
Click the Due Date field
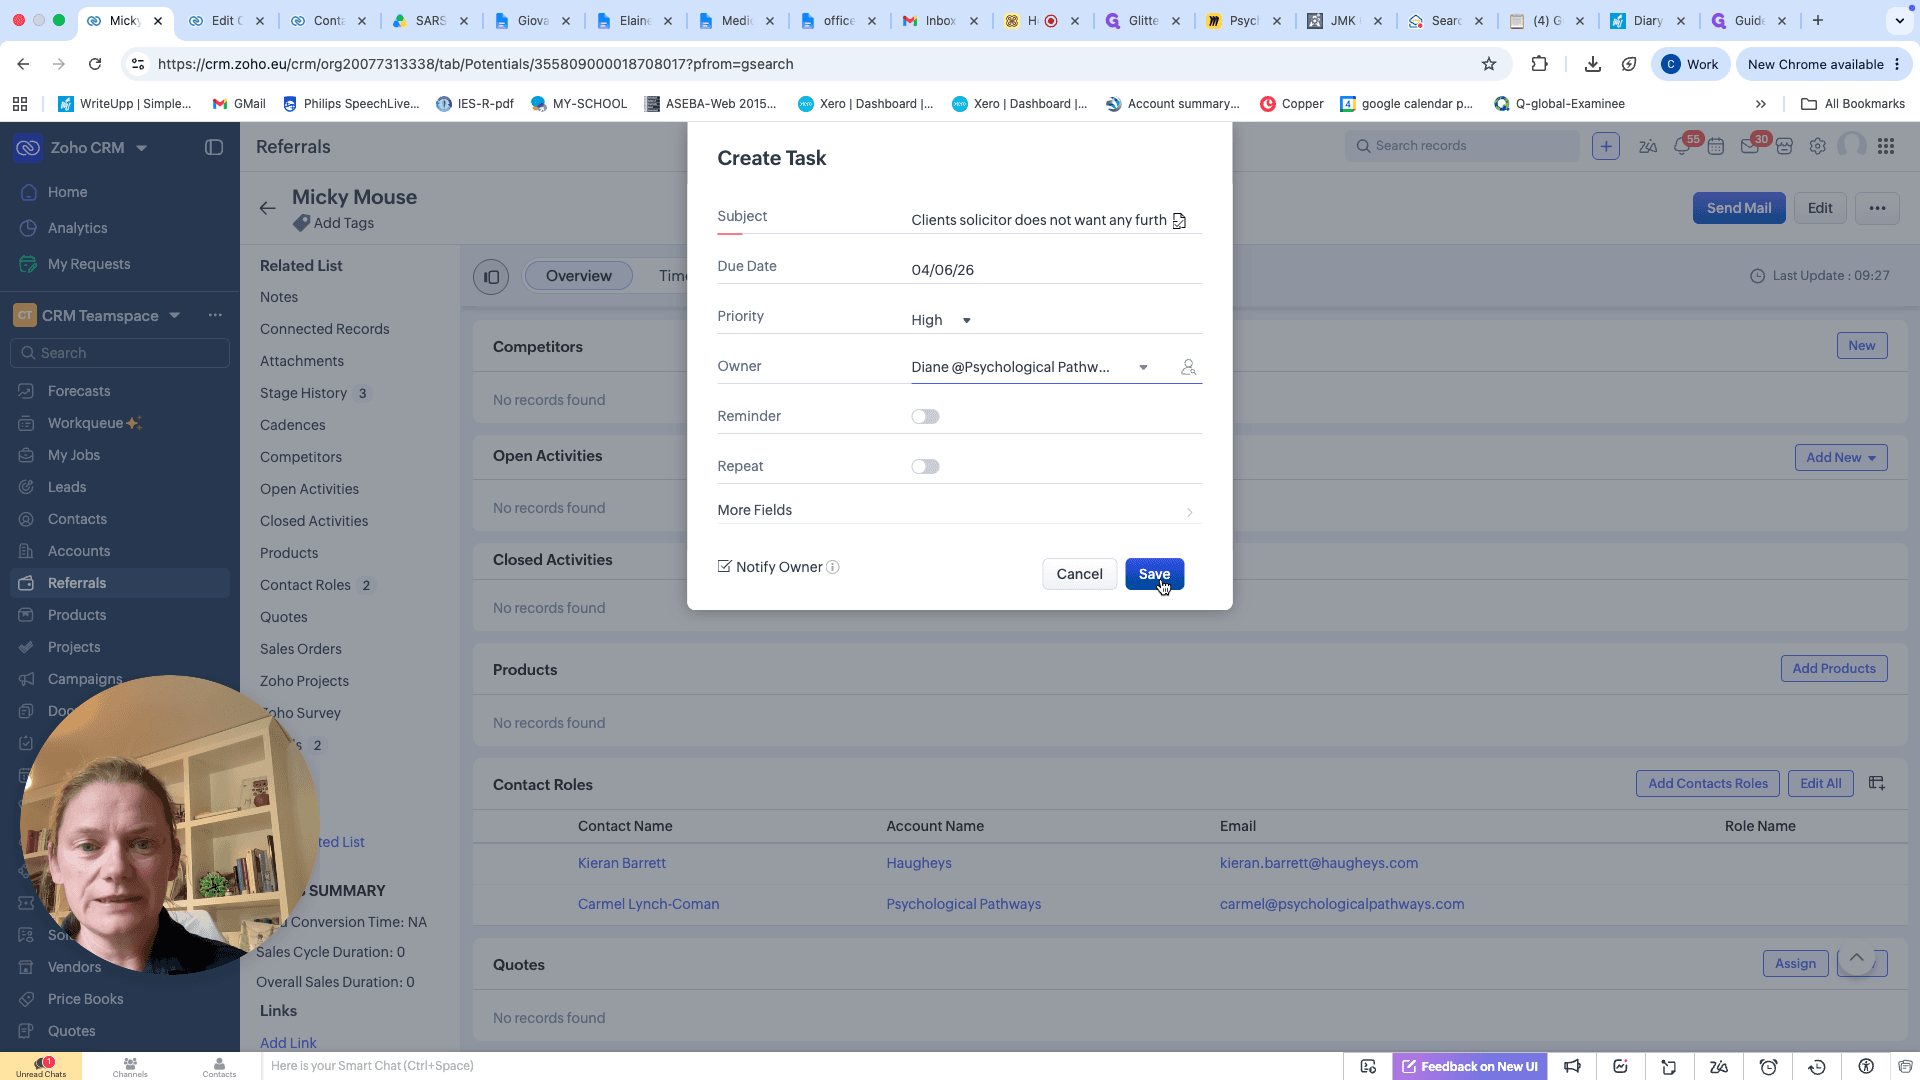click(1056, 270)
